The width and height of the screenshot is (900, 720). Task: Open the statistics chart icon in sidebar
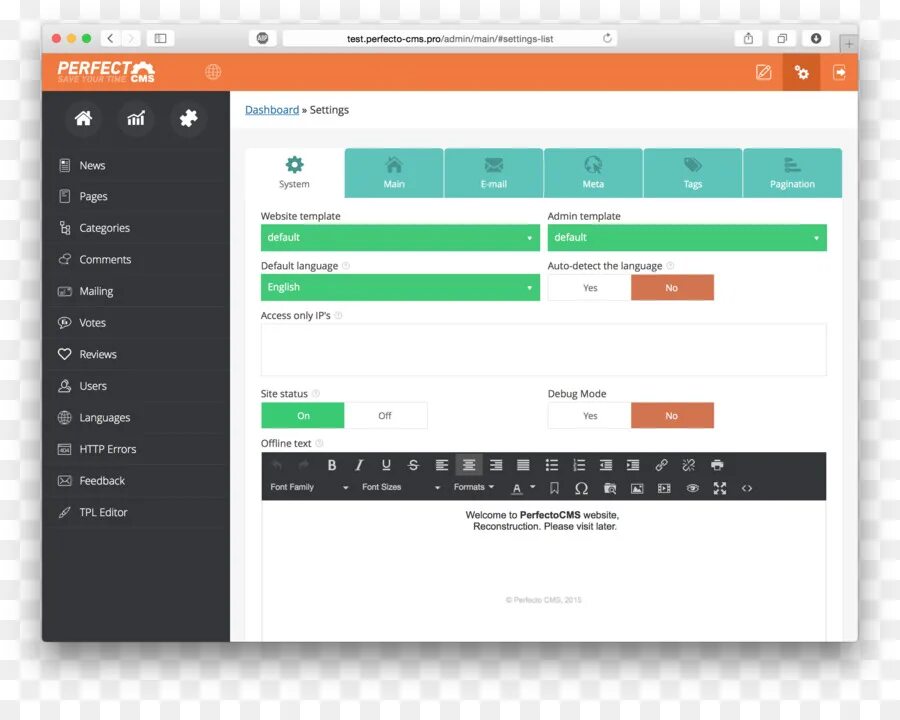point(135,118)
